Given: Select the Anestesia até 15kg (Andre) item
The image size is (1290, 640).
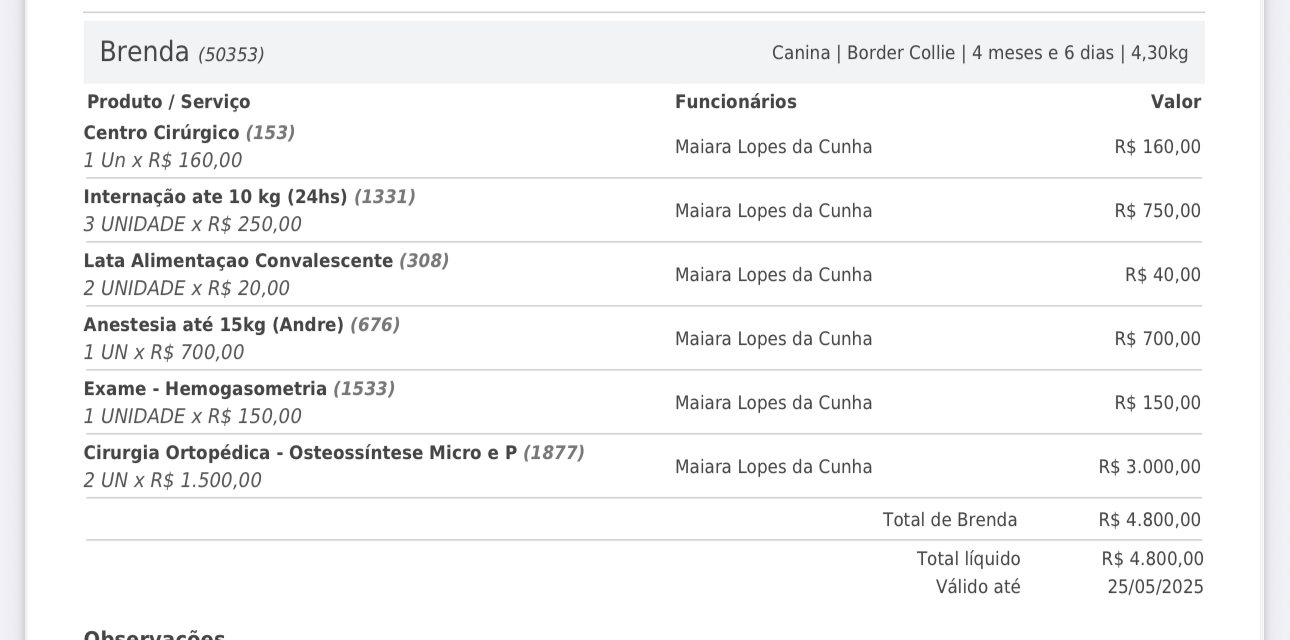Looking at the screenshot, I should [x=242, y=325].
